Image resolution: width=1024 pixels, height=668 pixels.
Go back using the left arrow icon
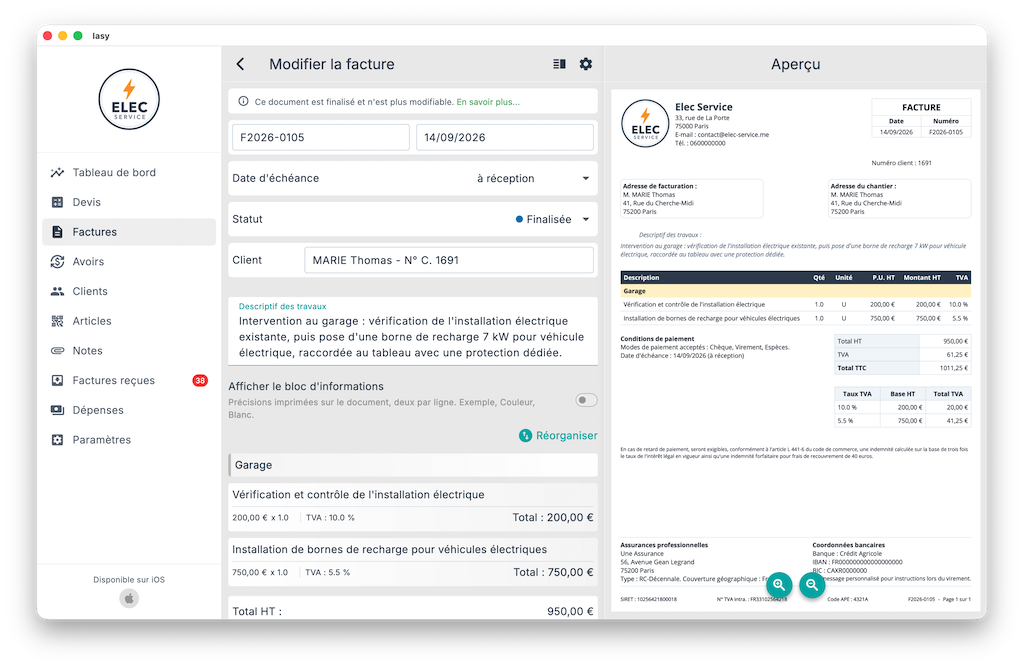(240, 64)
